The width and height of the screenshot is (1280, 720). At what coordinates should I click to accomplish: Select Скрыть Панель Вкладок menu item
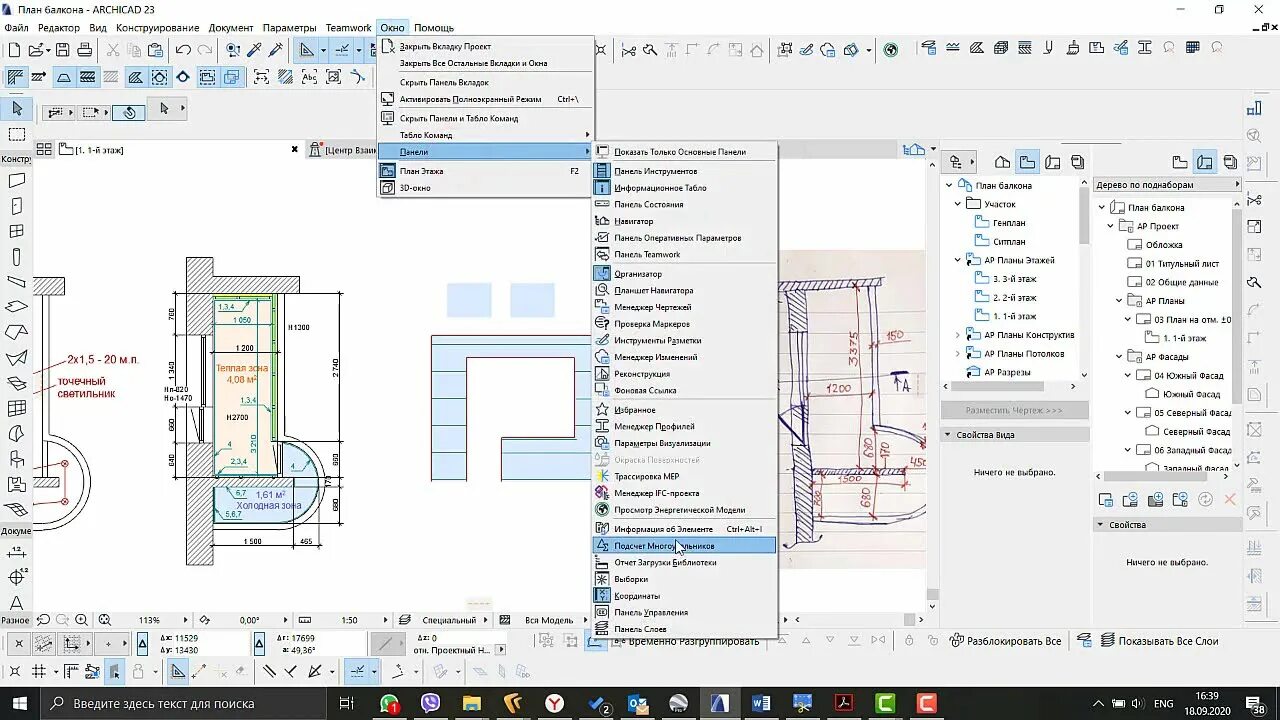coord(486,83)
